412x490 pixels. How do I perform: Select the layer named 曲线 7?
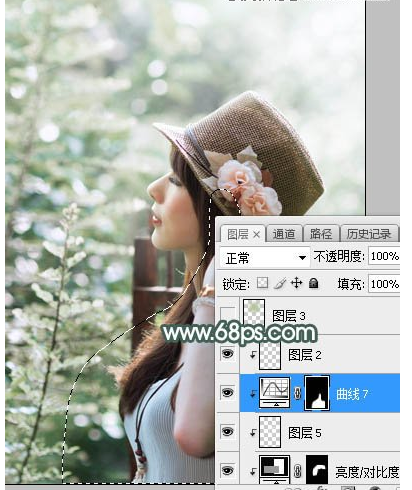coord(352,394)
